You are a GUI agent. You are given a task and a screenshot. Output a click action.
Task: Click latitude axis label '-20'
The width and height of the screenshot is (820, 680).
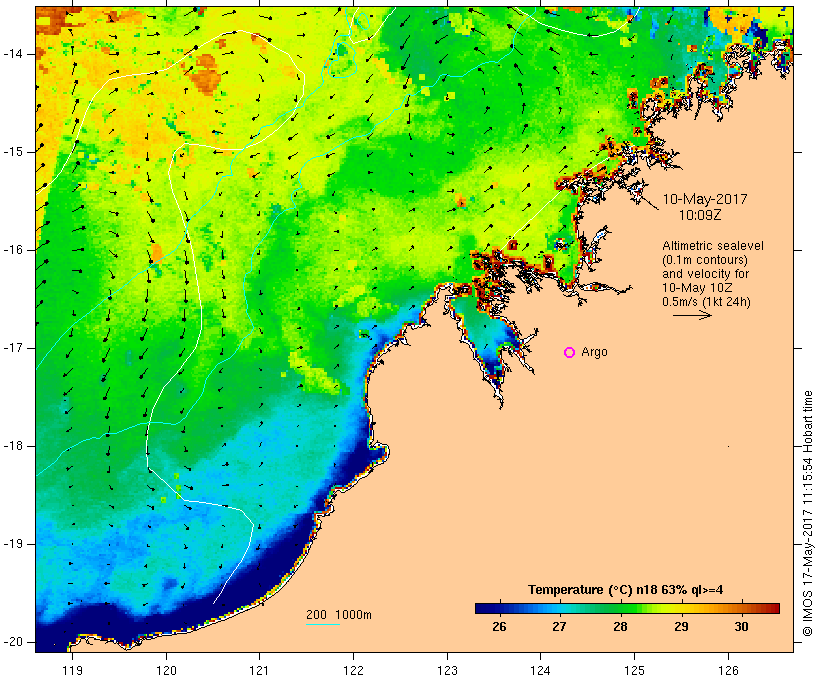(12, 642)
